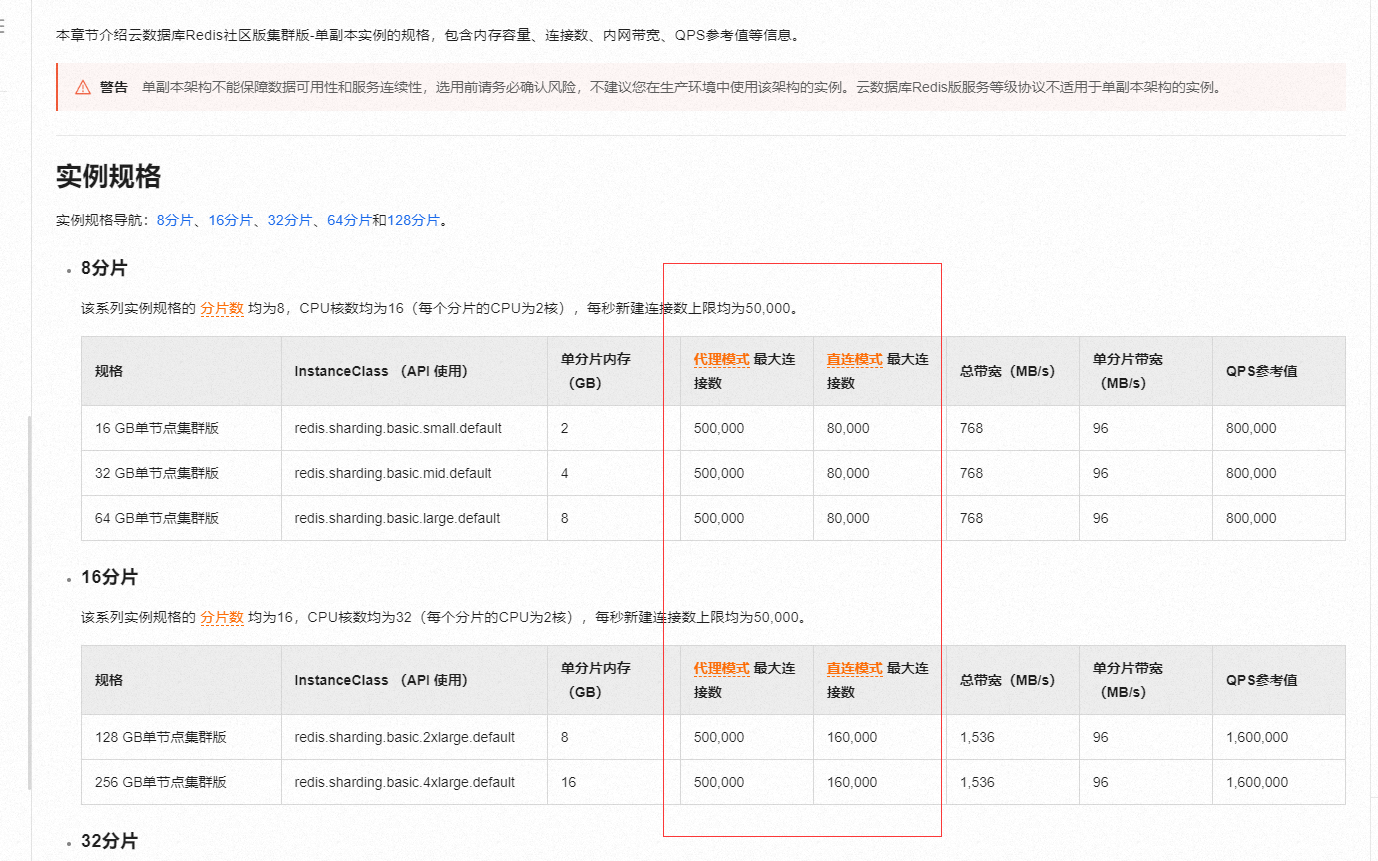
Task: Click memory value 16 in the 256 GB row
Action: [x=569, y=782]
